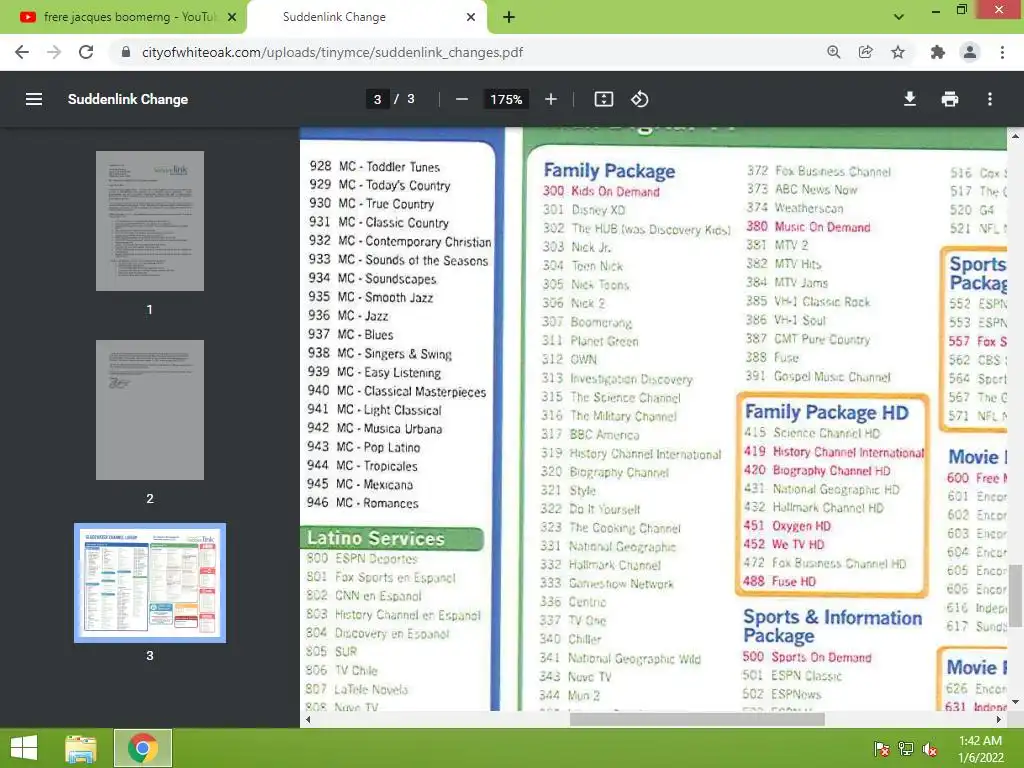Click "946 MC - Romances" line
Screen dimensions: 1024x768
[x=362, y=503]
